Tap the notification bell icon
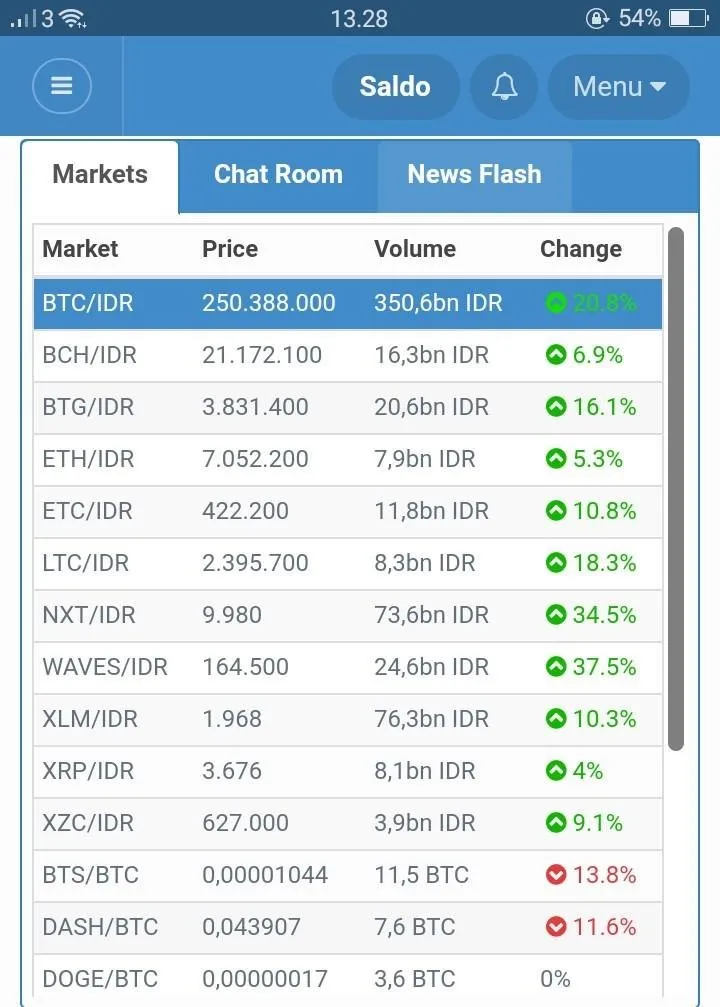This screenshot has width=720, height=1007. click(x=504, y=86)
